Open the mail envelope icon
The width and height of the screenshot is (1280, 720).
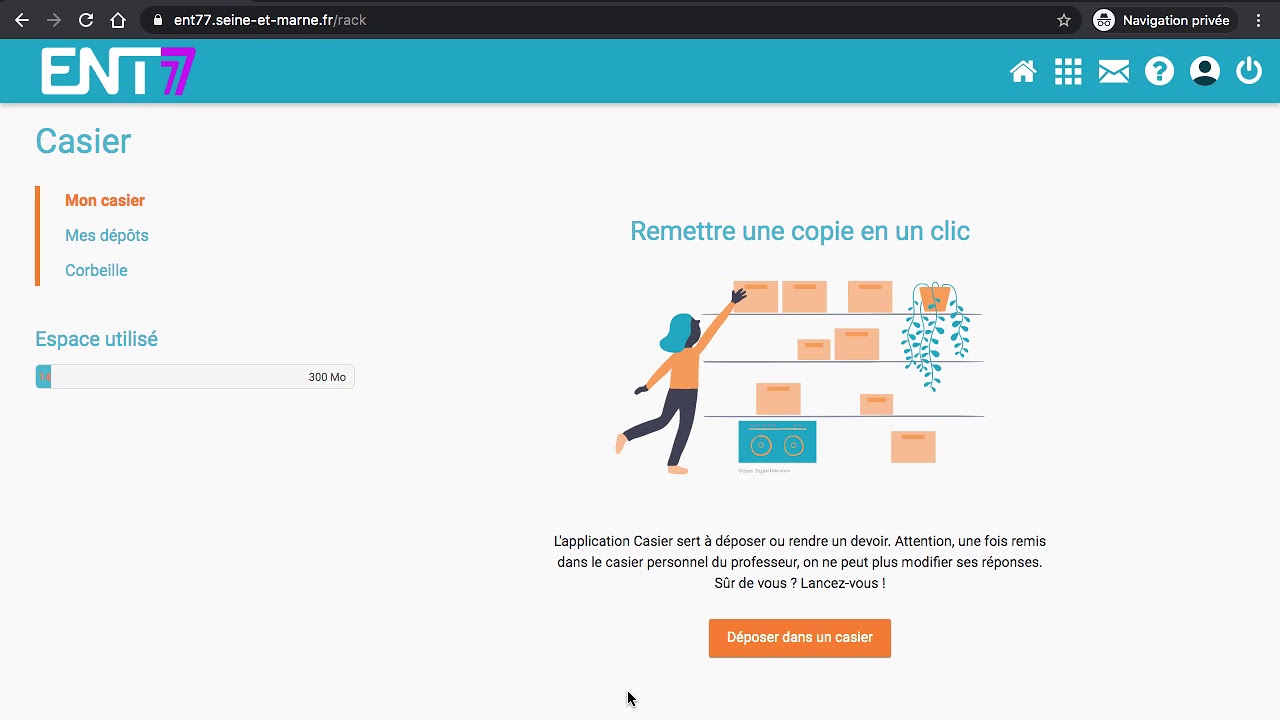1114,72
